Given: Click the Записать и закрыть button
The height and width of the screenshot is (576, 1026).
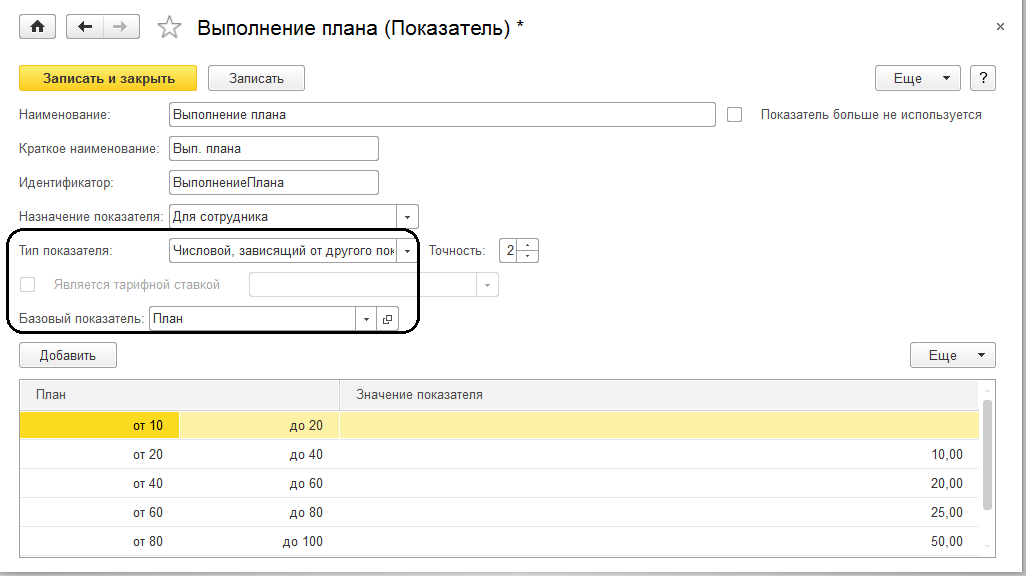Looking at the screenshot, I should coord(108,78).
